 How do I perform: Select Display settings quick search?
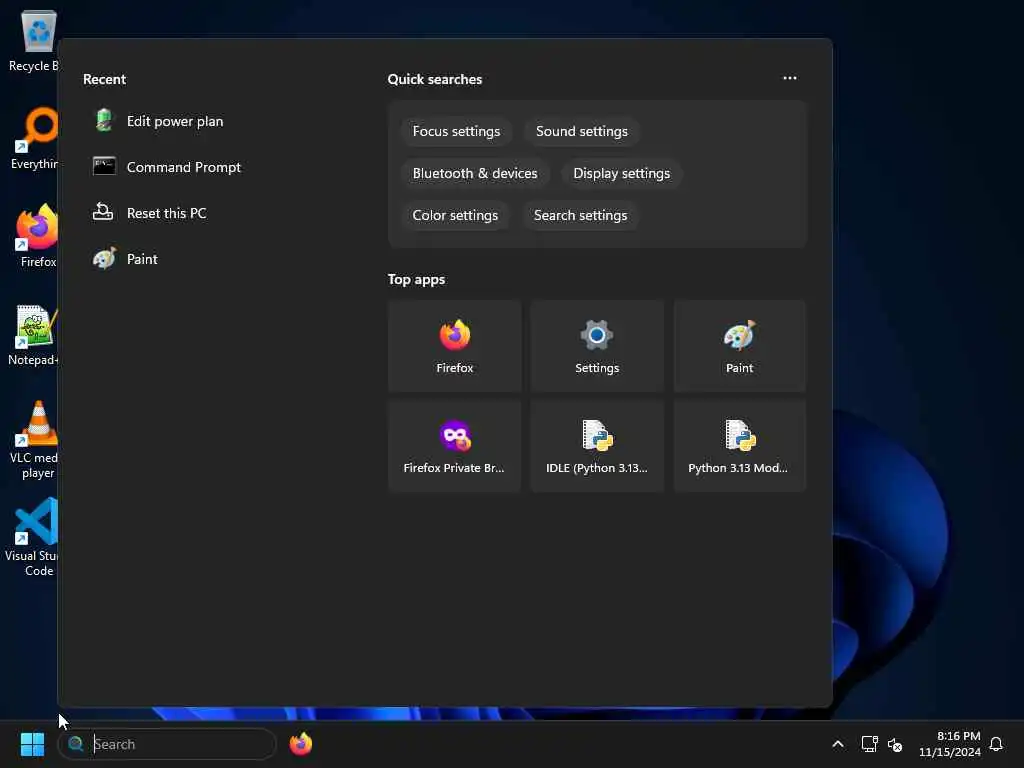tap(622, 173)
